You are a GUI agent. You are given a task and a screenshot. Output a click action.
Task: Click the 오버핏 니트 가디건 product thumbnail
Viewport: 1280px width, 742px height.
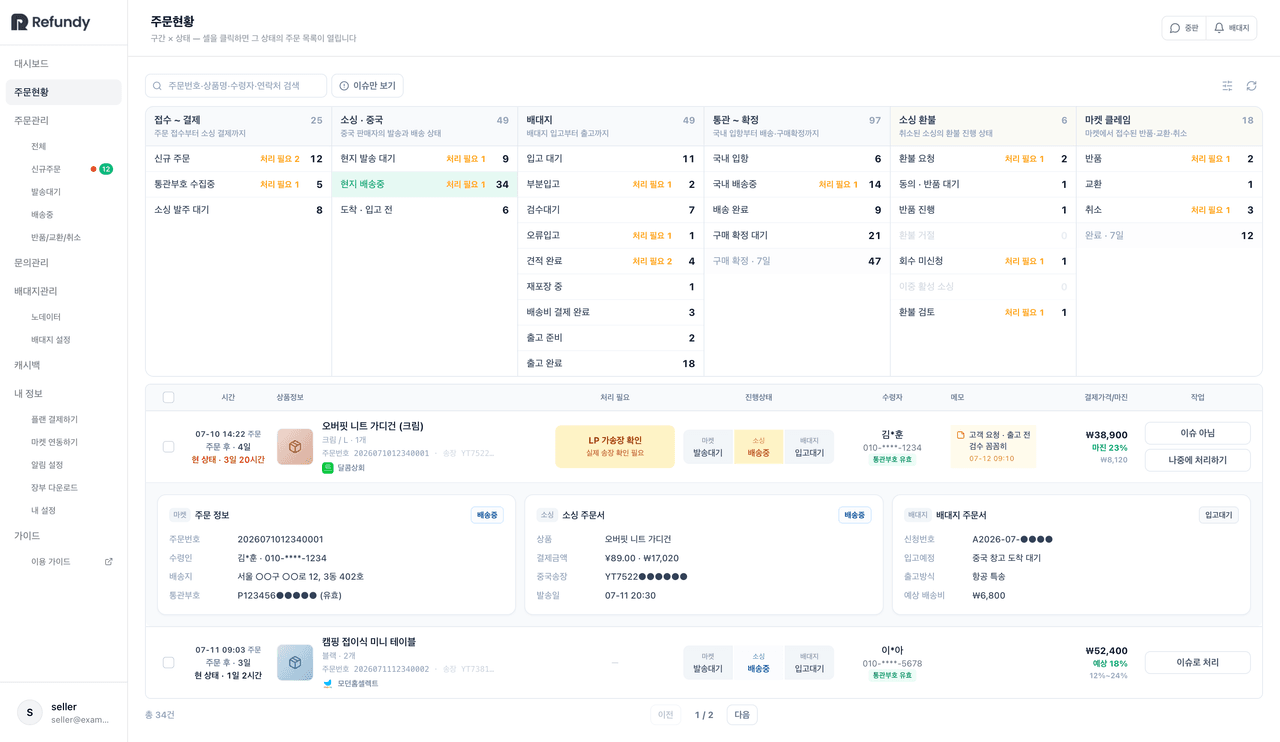click(x=295, y=447)
